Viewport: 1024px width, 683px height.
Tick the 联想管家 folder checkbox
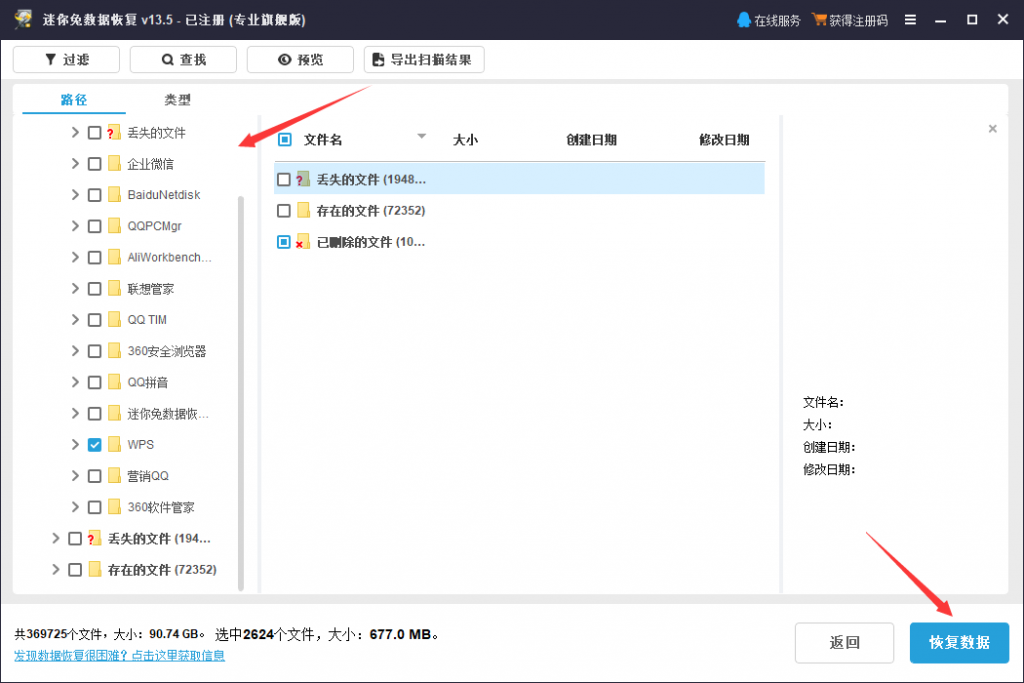94,289
